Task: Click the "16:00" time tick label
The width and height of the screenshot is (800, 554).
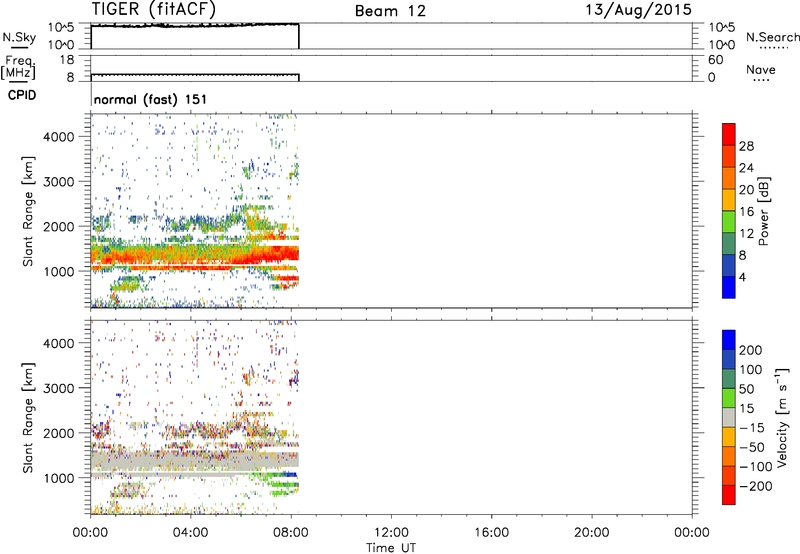Action: (x=491, y=533)
